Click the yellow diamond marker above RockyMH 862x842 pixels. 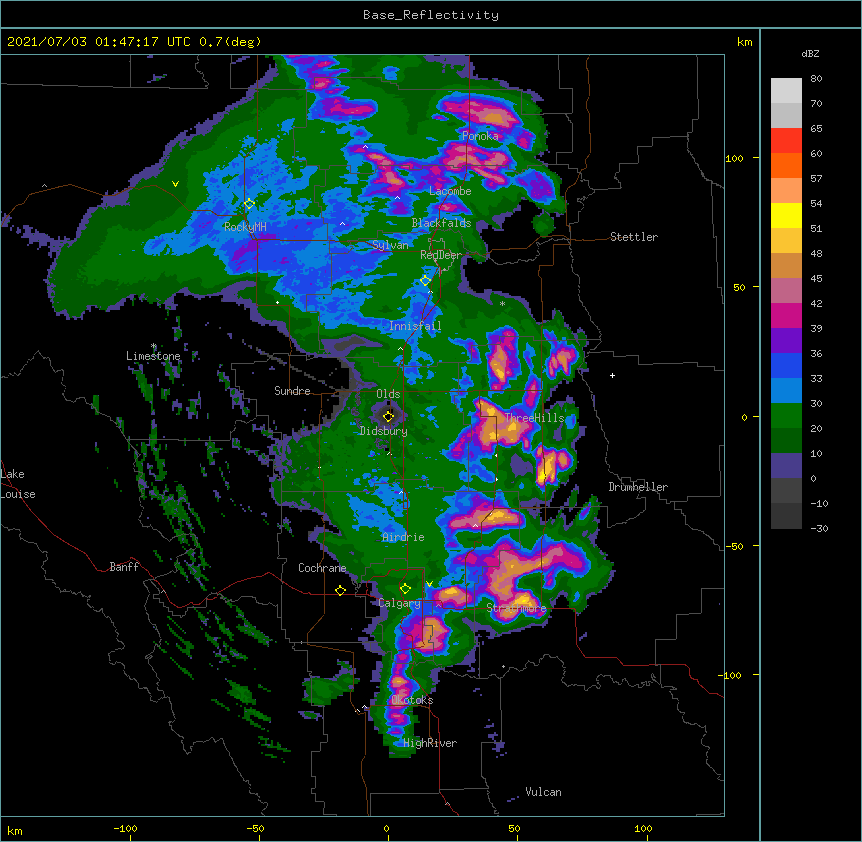coord(249,204)
